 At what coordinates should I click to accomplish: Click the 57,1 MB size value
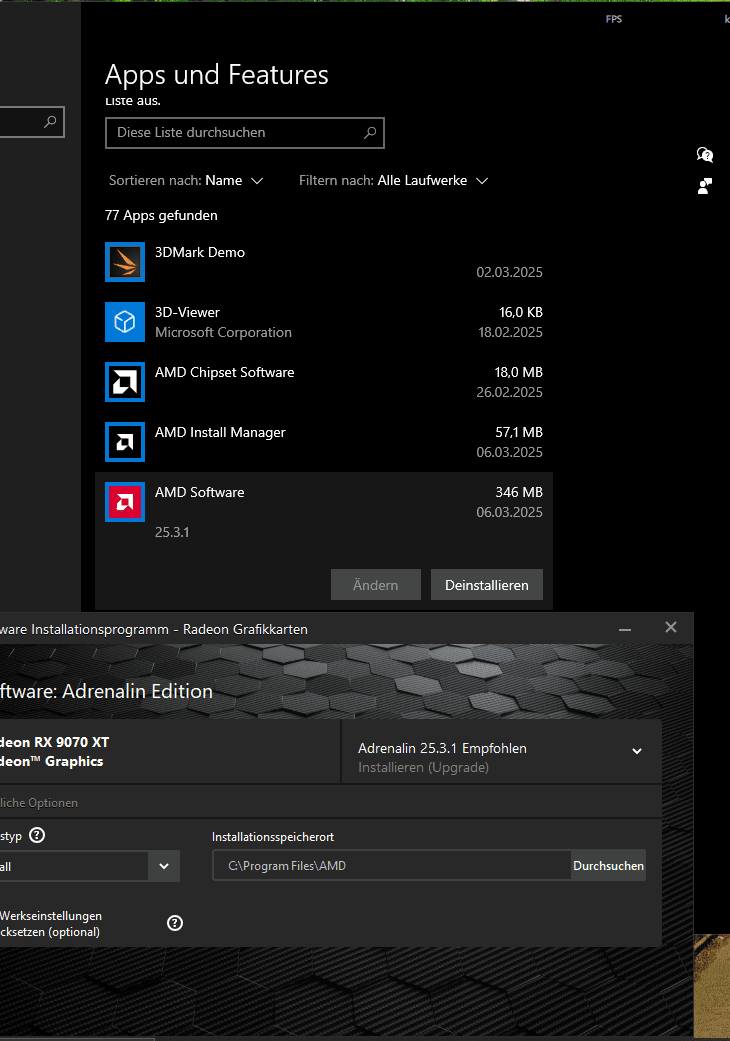(x=519, y=432)
